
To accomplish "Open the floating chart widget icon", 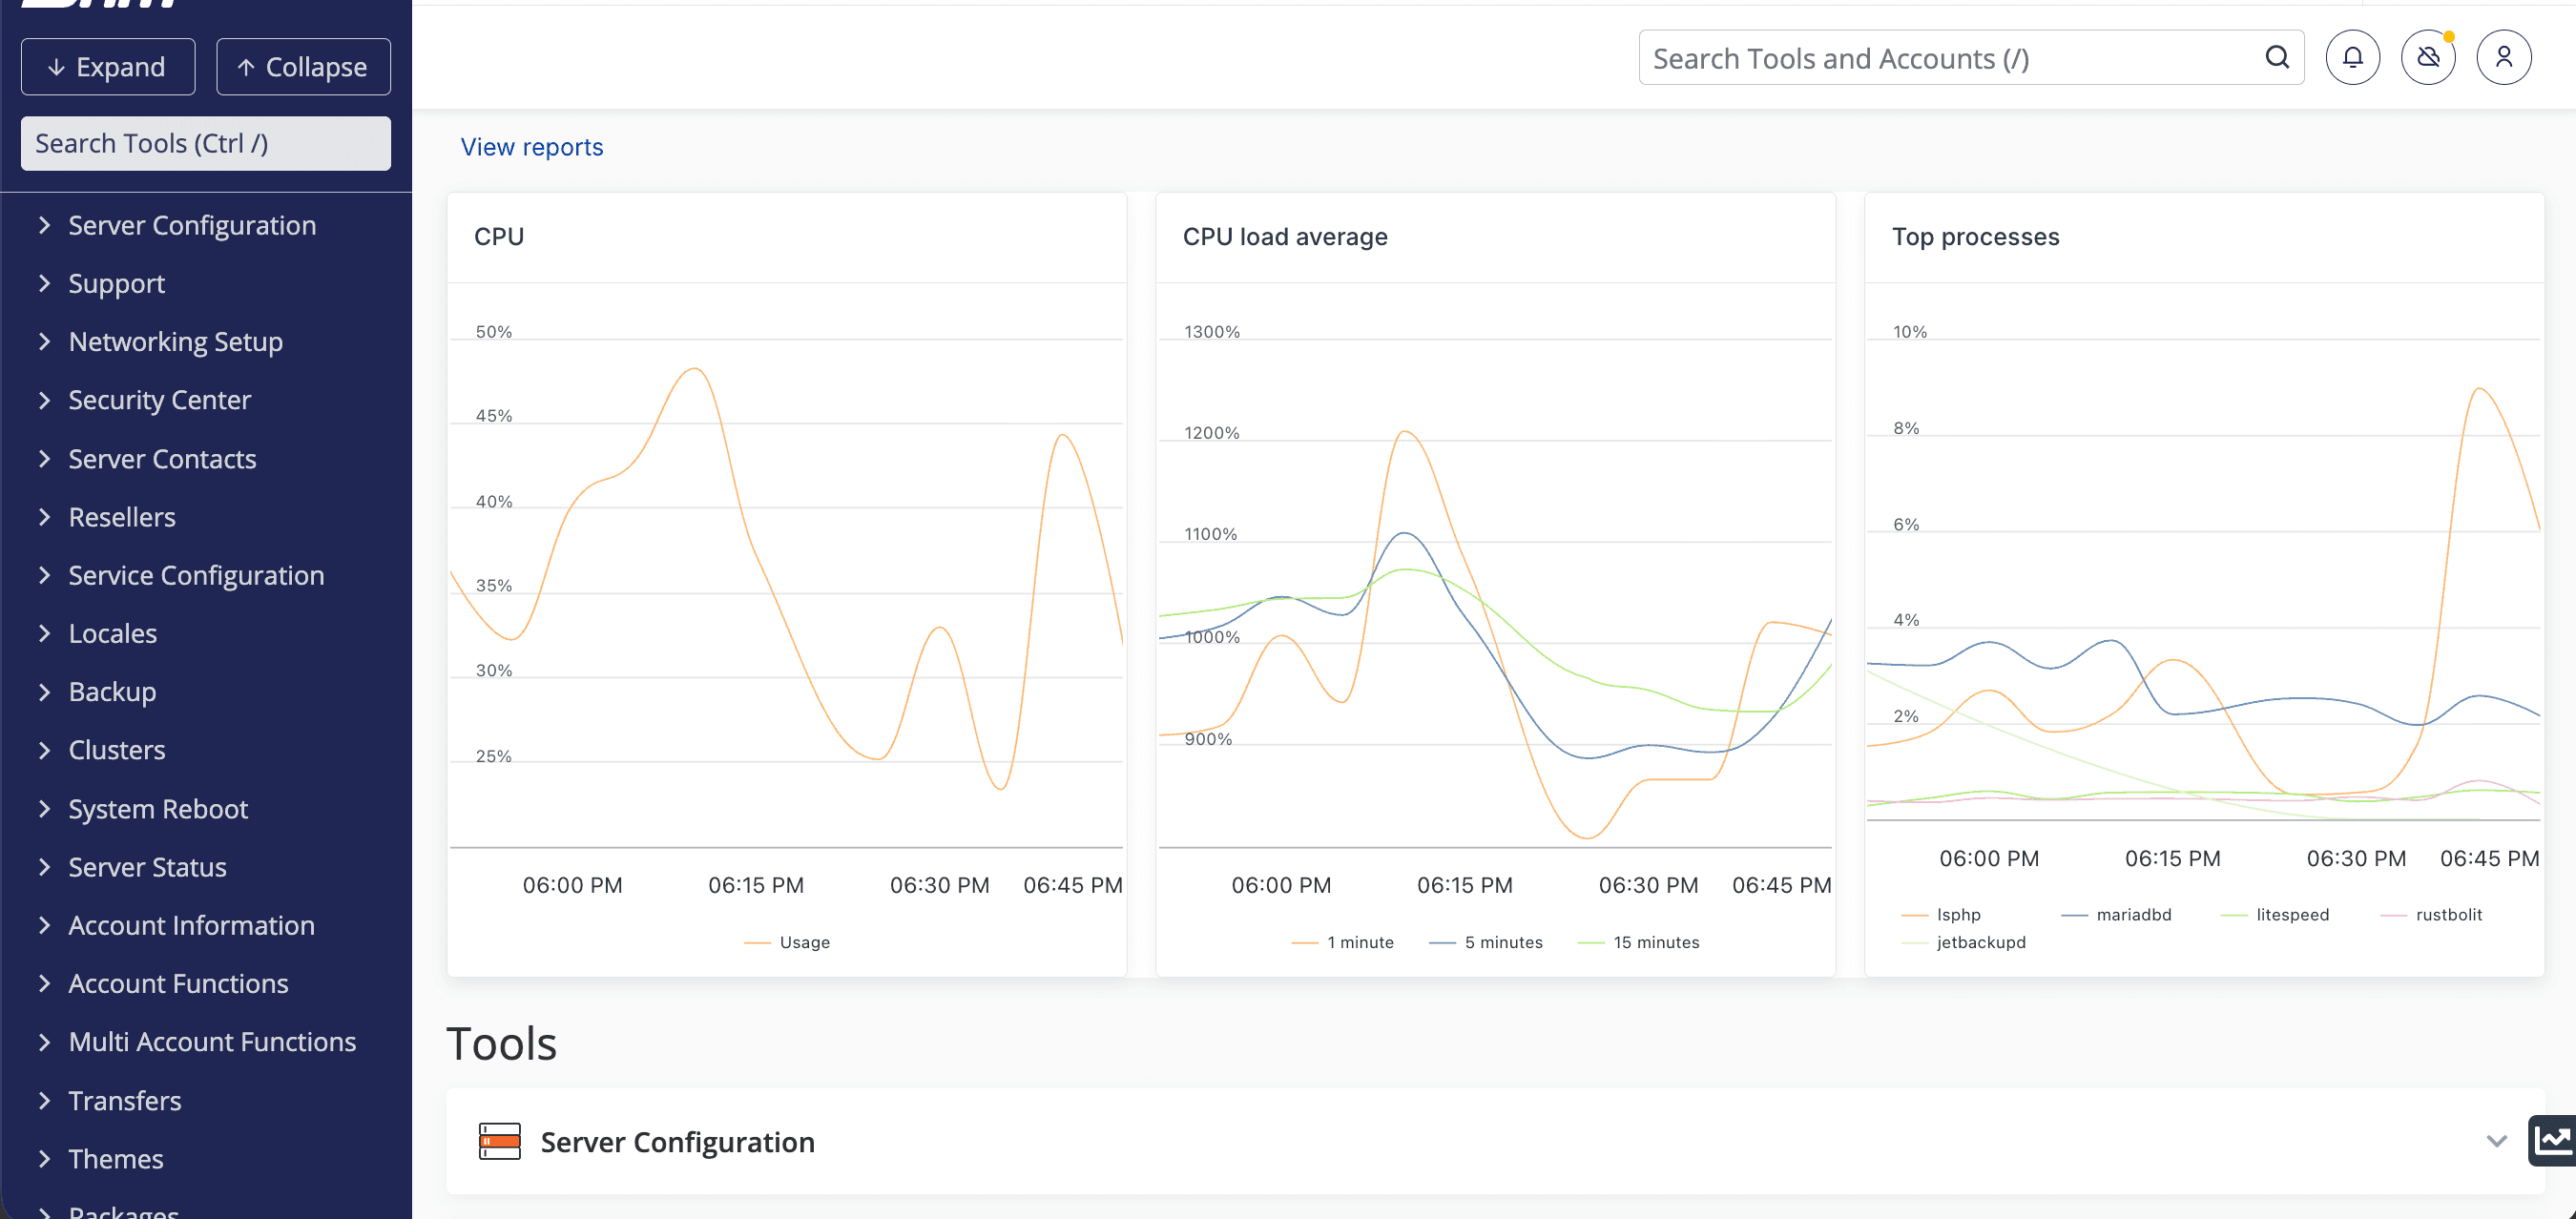I will tap(2553, 1139).
